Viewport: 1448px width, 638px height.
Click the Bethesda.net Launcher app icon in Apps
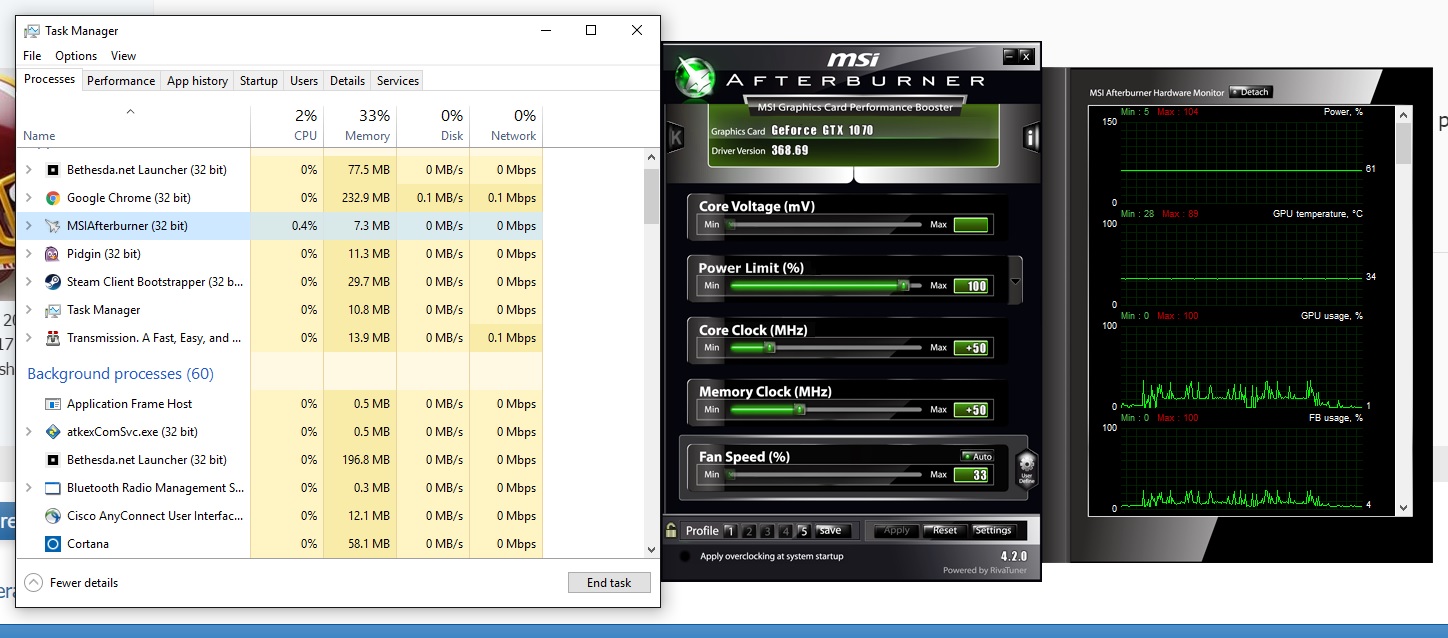pos(53,170)
